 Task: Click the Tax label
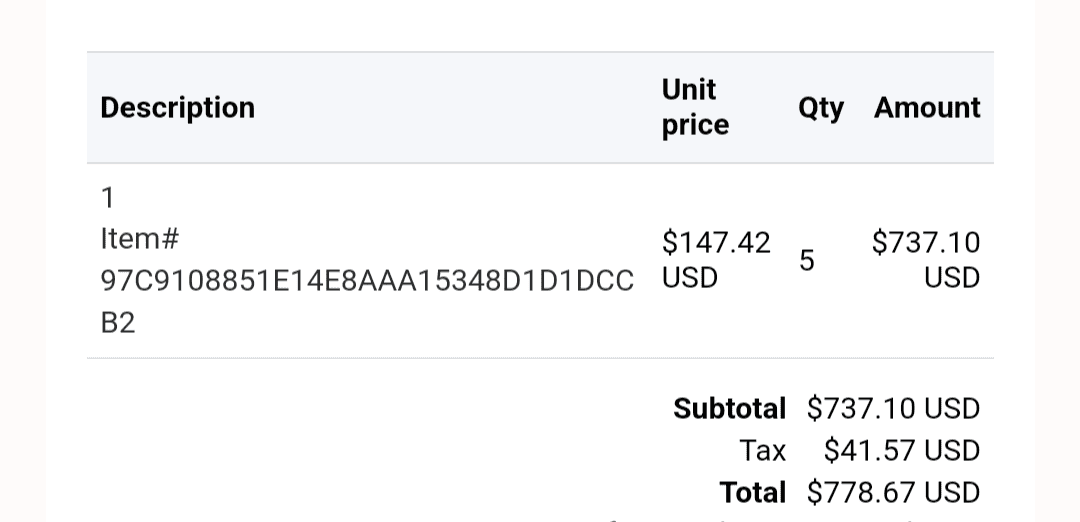[x=762, y=450]
